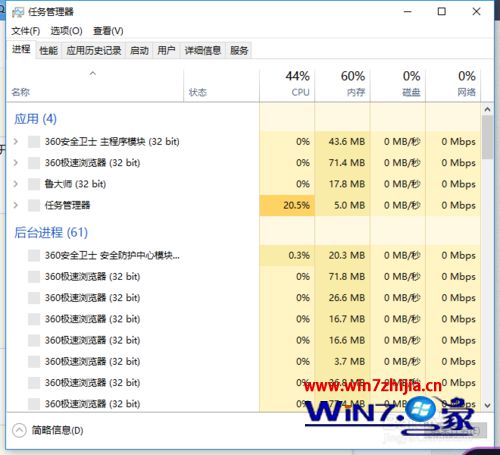The height and width of the screenshot is (455, 500).
Task: Switch to the 性能 tab
Action: pos(48,50)
